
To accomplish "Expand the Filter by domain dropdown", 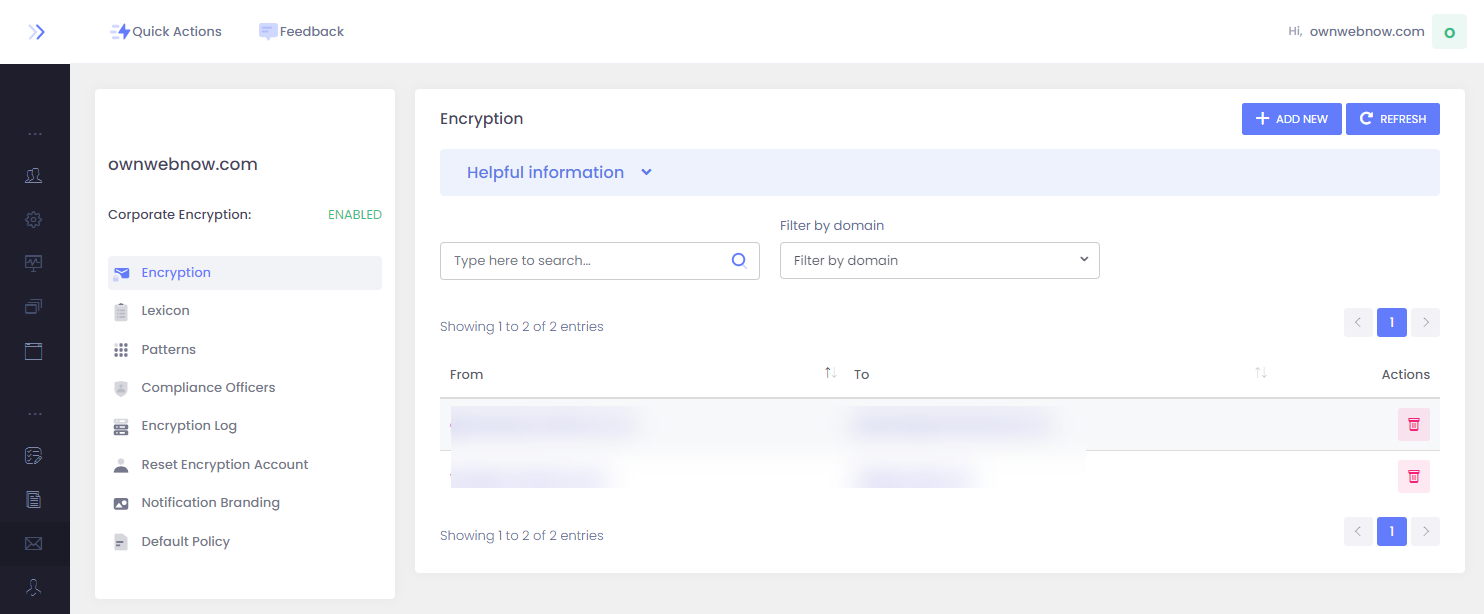I will click(x=938, y=260).
